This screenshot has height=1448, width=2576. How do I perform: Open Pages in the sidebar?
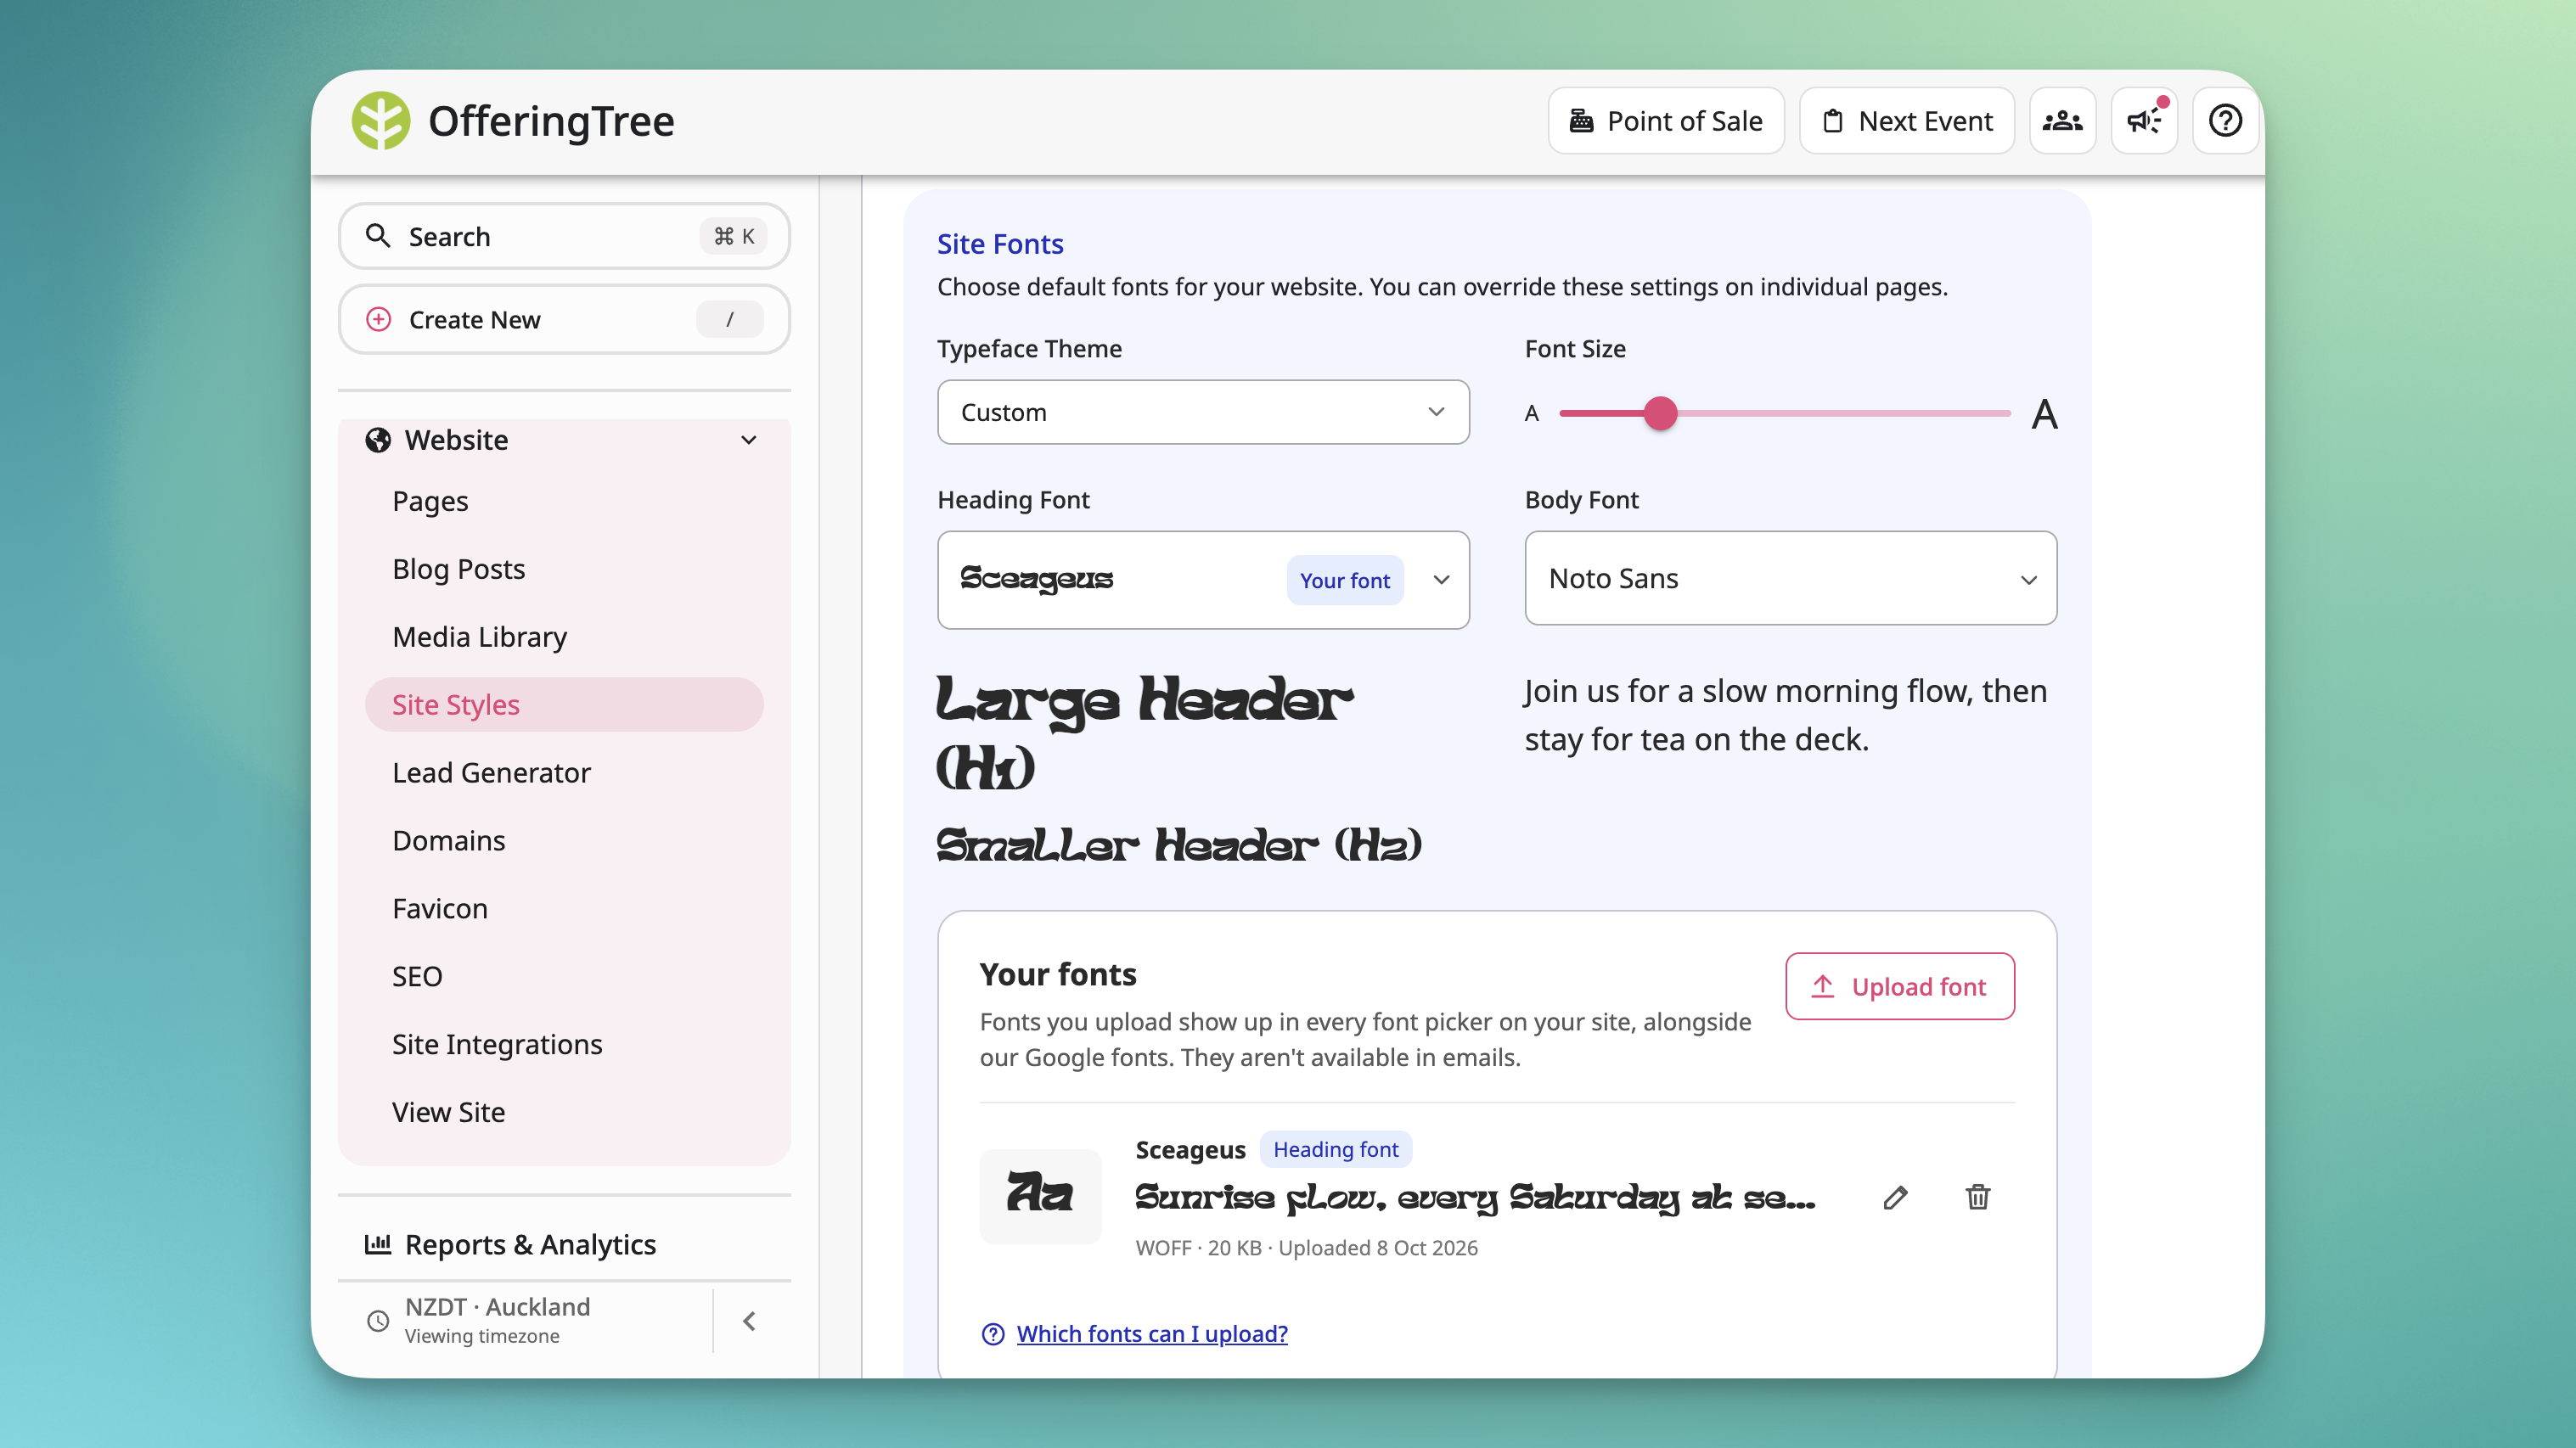click(430, 501)
